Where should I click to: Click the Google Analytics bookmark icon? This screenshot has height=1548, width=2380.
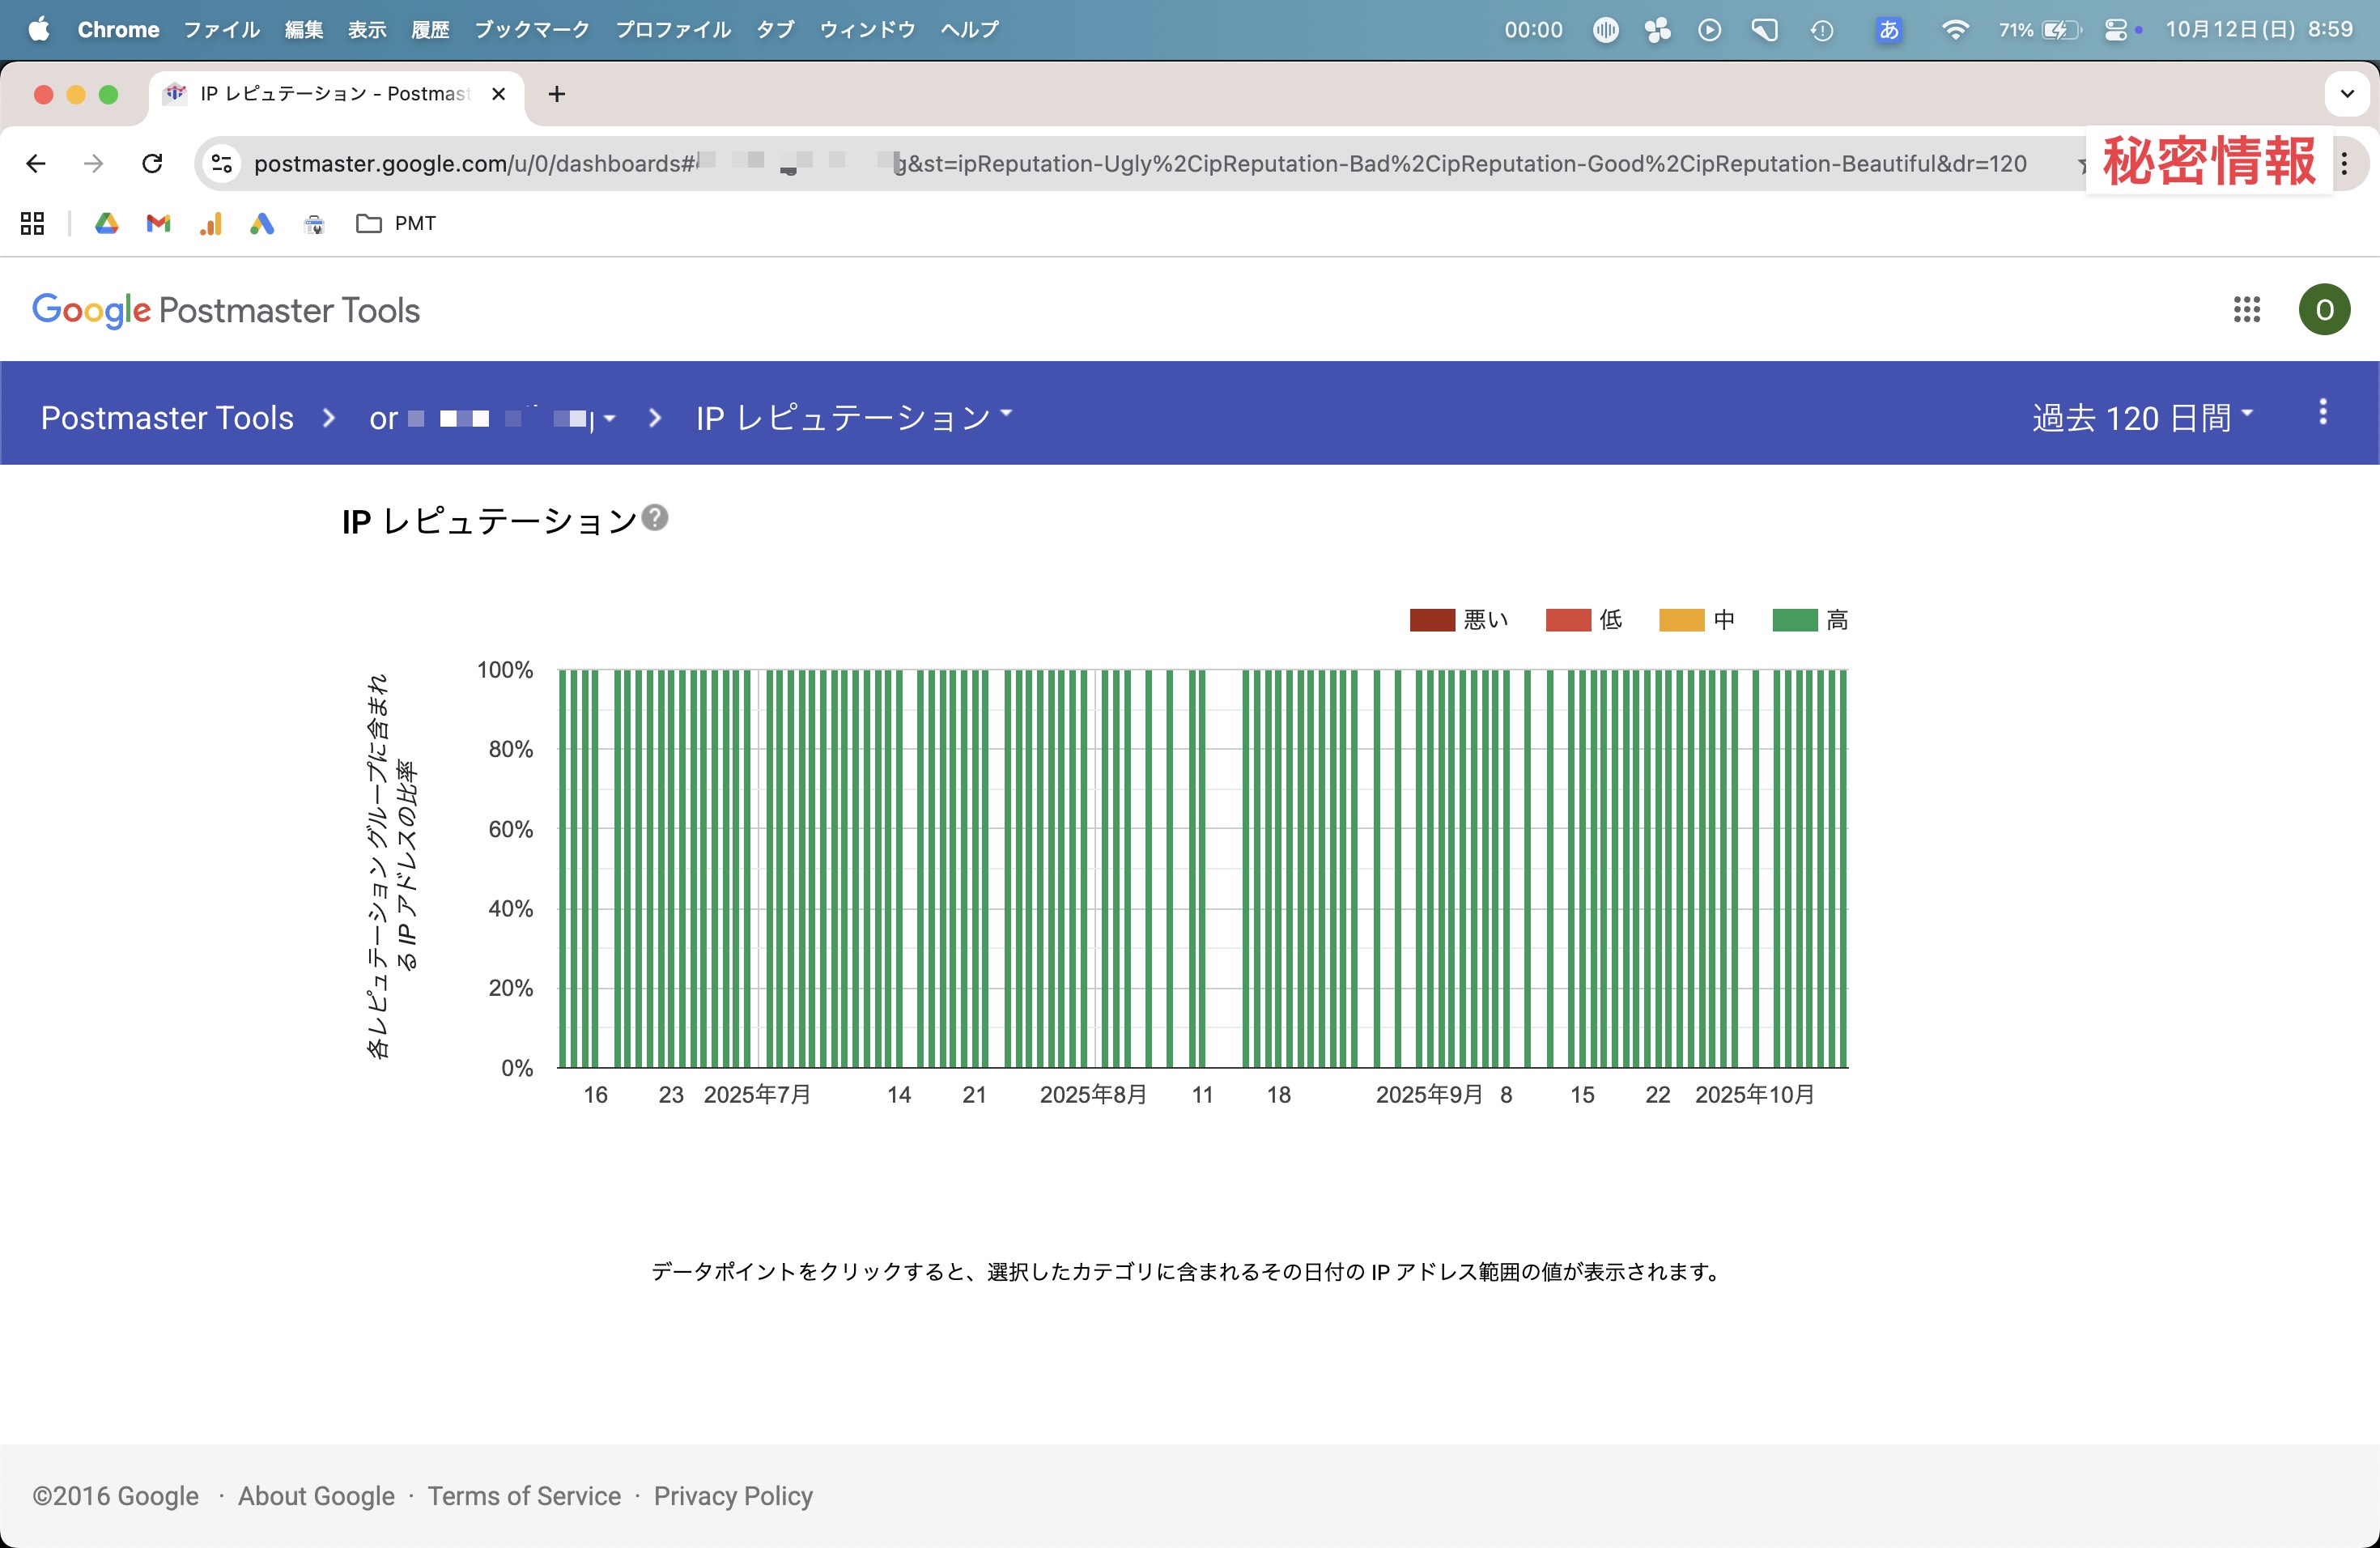click(x=210, y=223)
